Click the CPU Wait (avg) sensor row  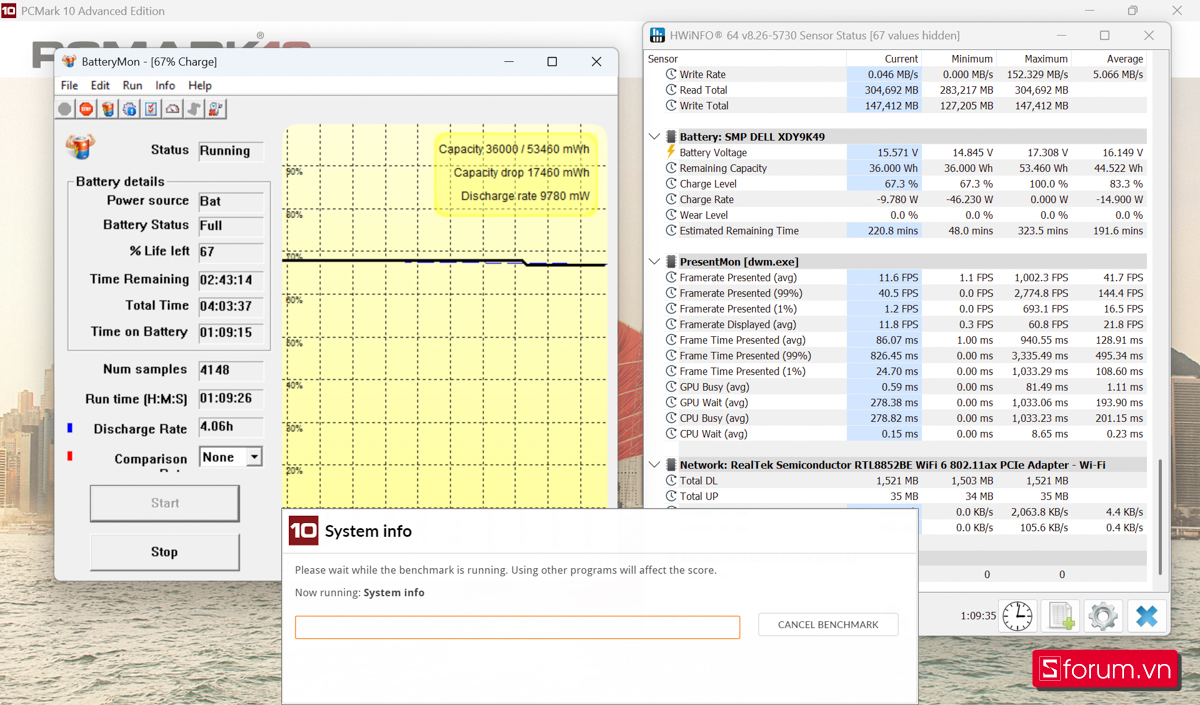pos(897,434)
